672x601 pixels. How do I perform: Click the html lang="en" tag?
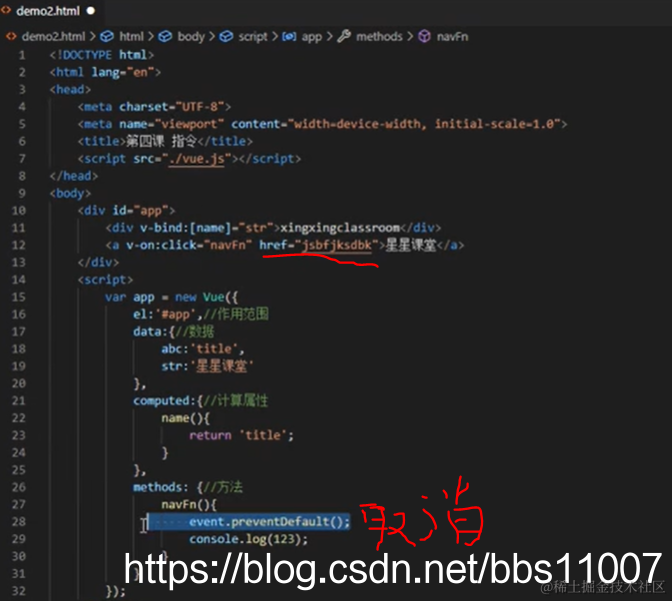(105, 72)
